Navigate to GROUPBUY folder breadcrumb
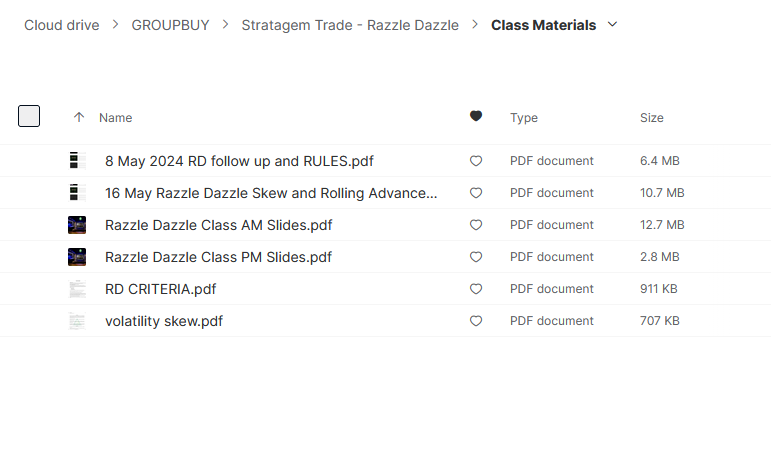The image size is (771, 454). point(170,25)
